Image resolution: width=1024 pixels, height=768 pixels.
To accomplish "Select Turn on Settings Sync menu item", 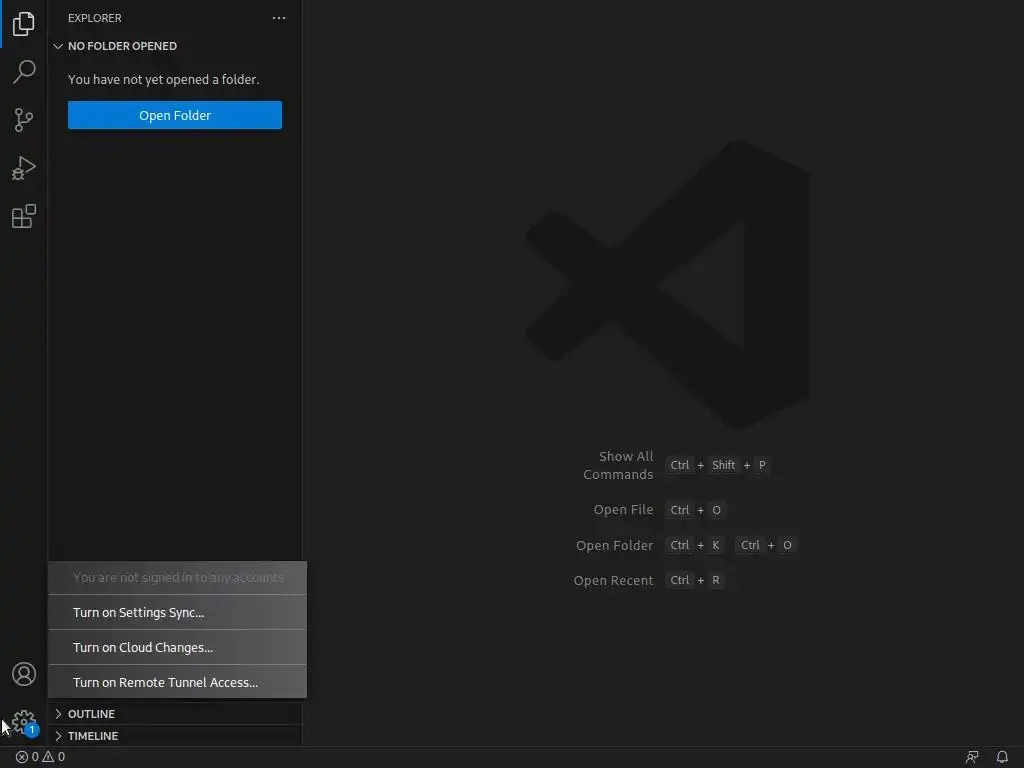I will (177, 613).
